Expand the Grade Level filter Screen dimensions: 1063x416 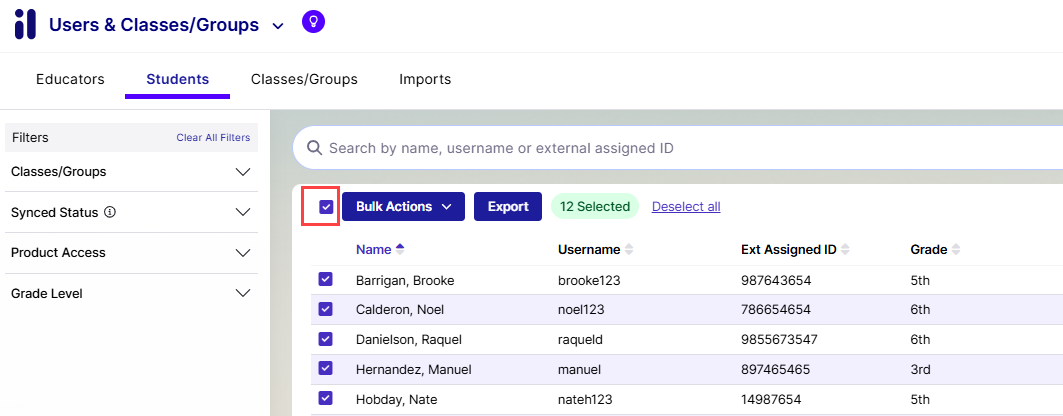pos(242,294)
